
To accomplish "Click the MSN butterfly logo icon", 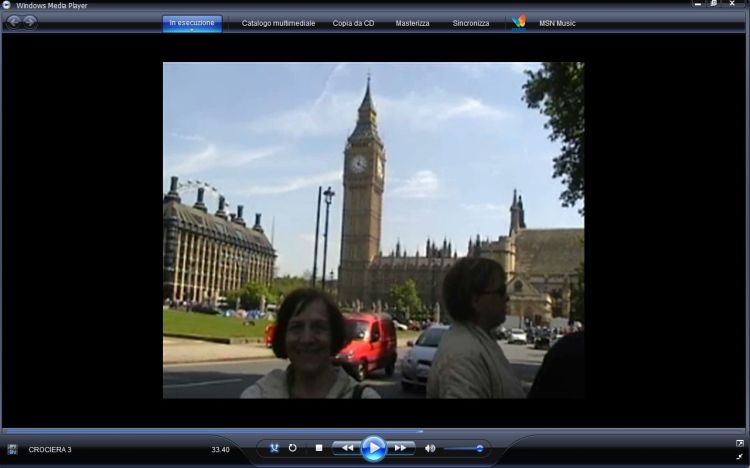I will click(518, 22).
